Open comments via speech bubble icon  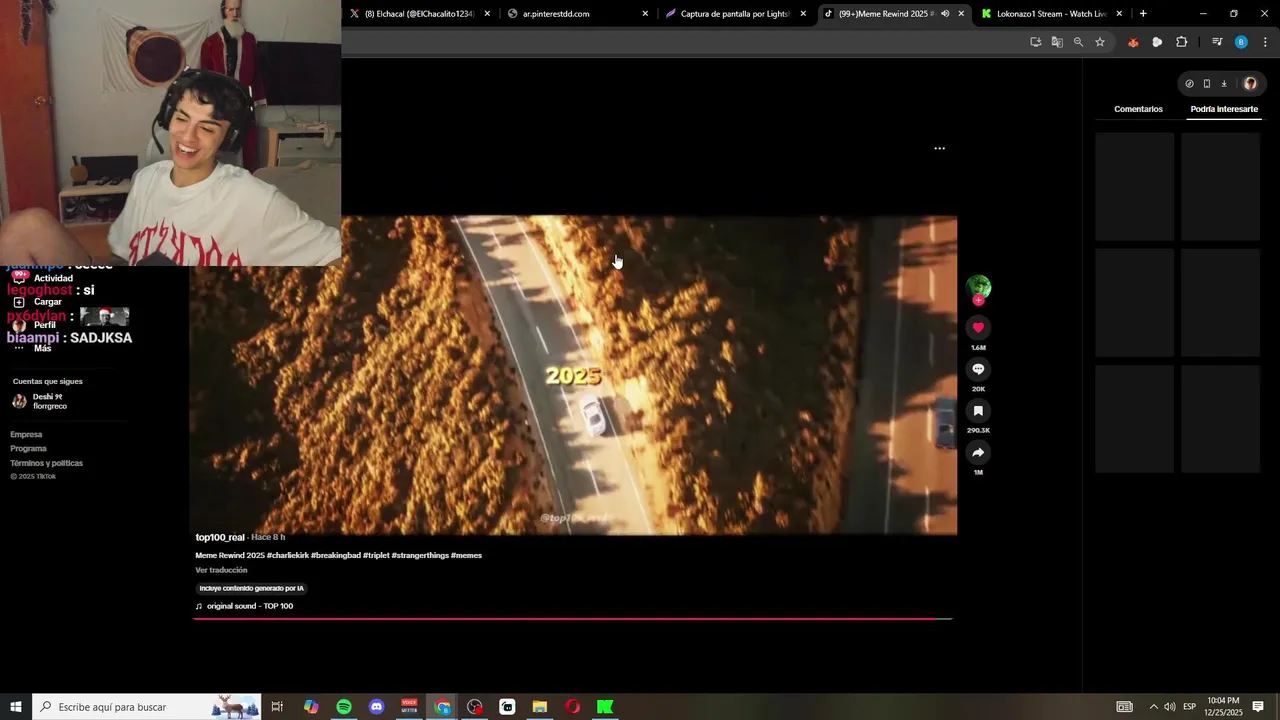(978, 369)
